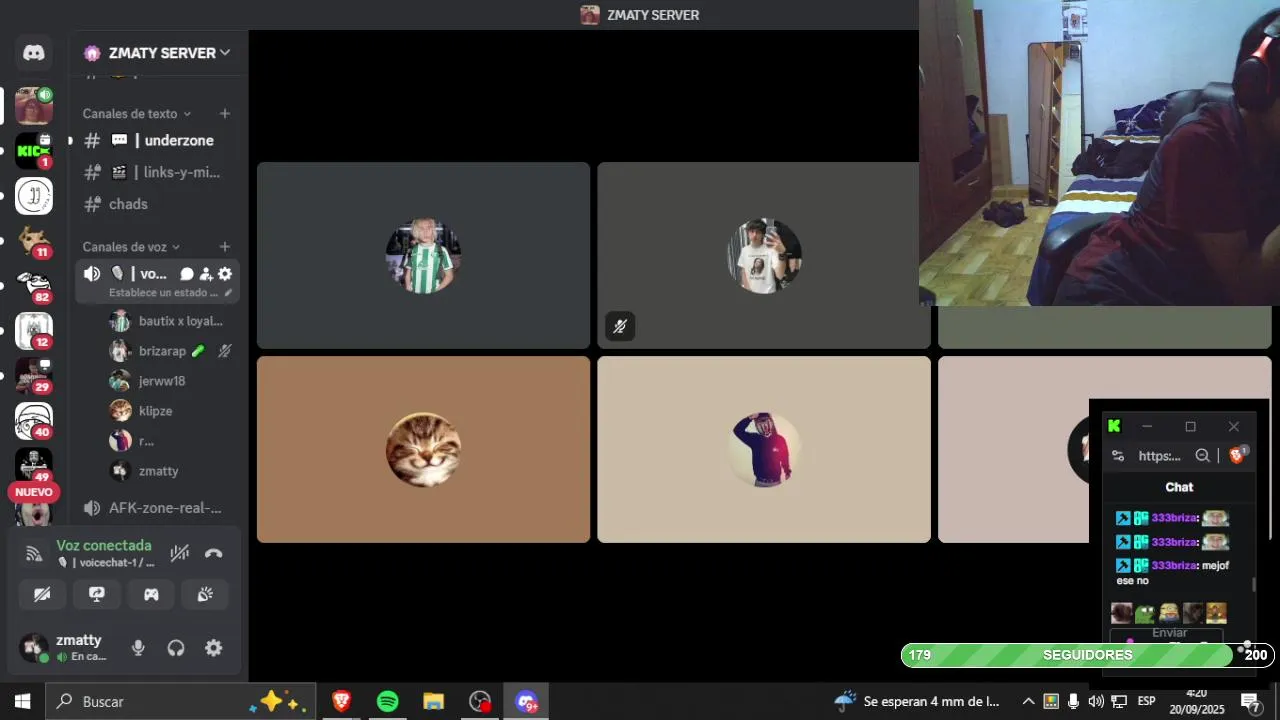Click the Kick chat scrollbar

(x=1254, y=583)
